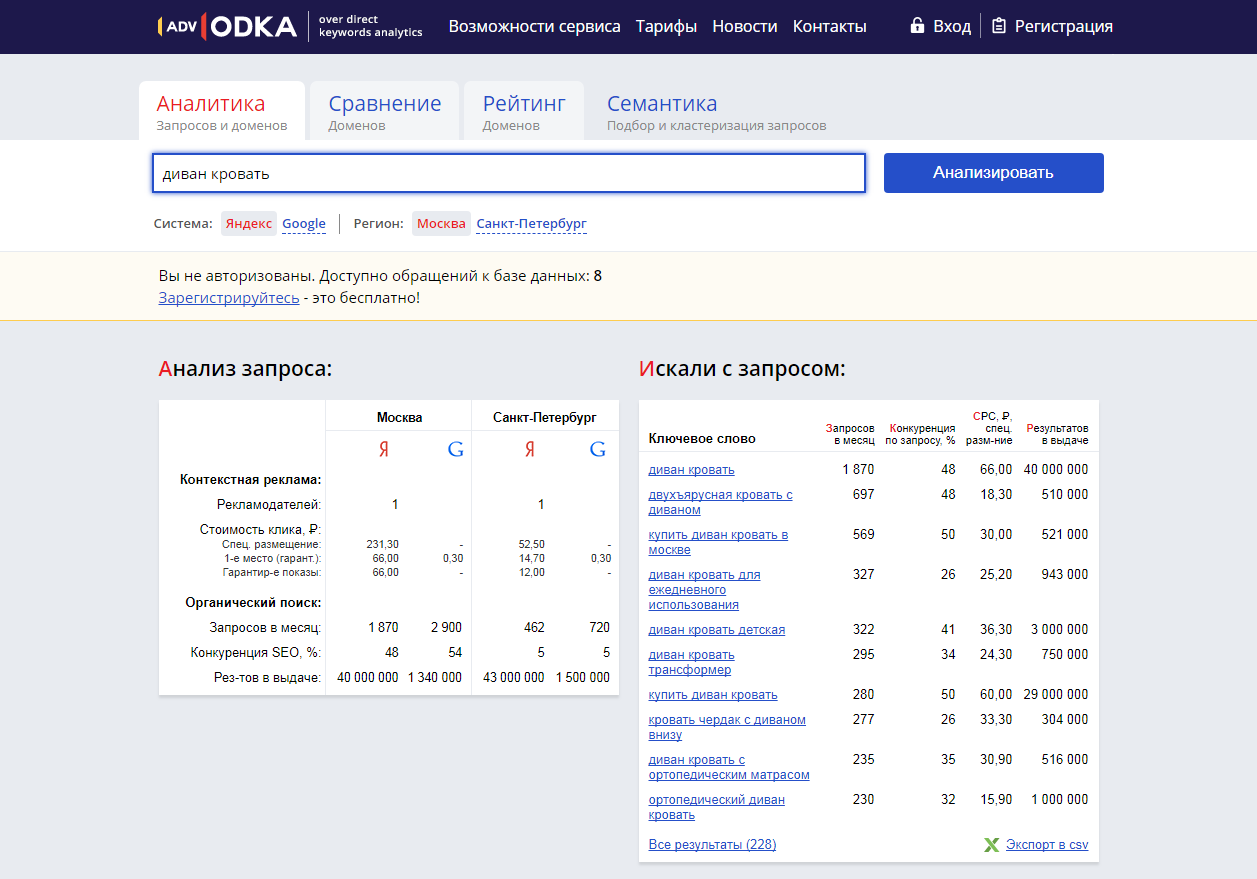Click the Экспорт в csv link
1257x879 pixels.
[x=1045, y=844]
